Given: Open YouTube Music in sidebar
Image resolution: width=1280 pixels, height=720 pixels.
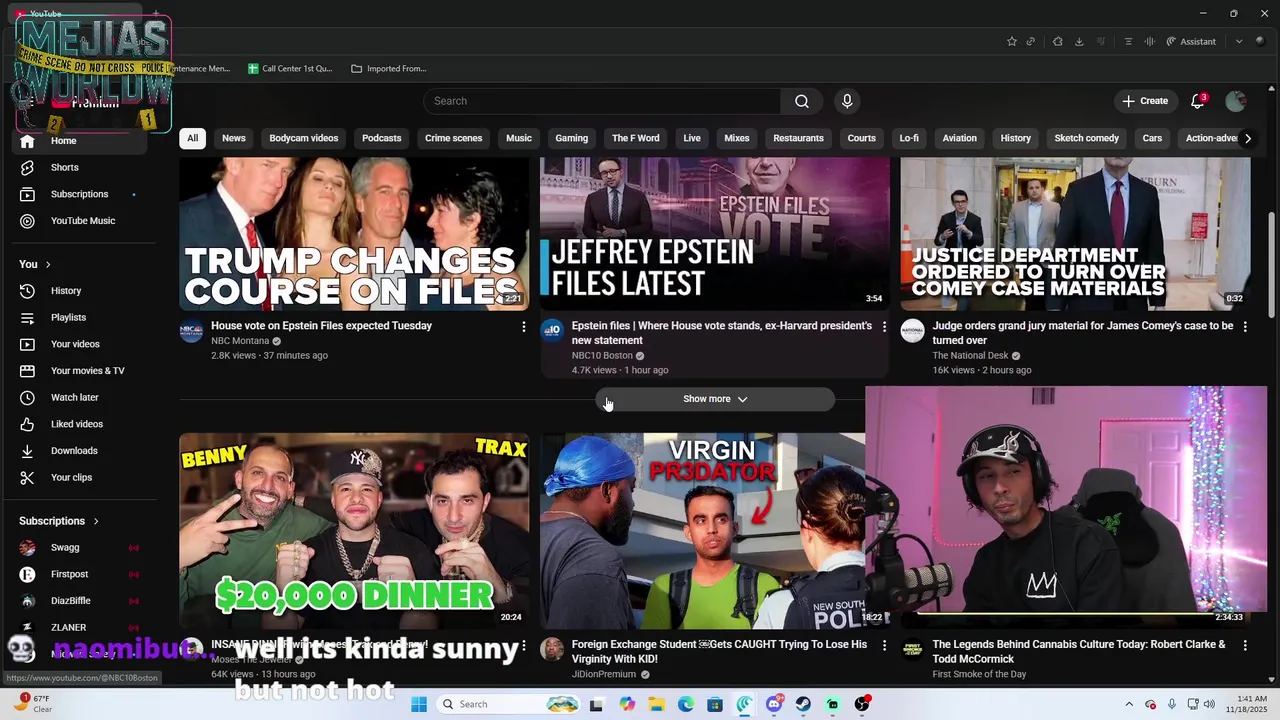Looking at the screenshot, I should click(x=80, y=221).
